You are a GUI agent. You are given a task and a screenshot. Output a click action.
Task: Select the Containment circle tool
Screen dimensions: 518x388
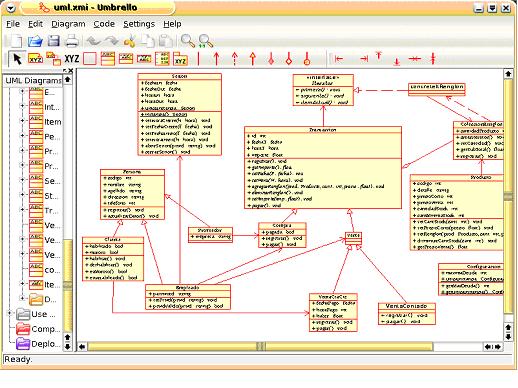pyautogui.click(x=307, y=59)
